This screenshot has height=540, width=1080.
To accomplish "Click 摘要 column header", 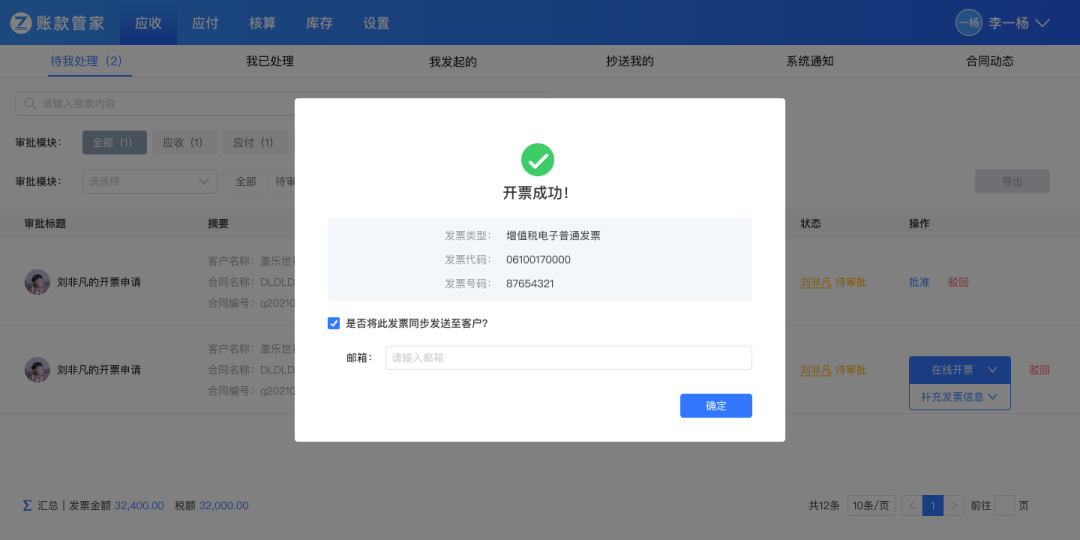I will pos(218,224).
